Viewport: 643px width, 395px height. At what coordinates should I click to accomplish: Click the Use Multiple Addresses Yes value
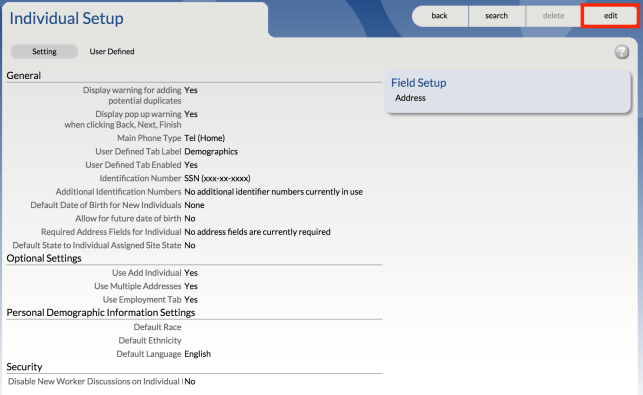(x=191, y=286)
